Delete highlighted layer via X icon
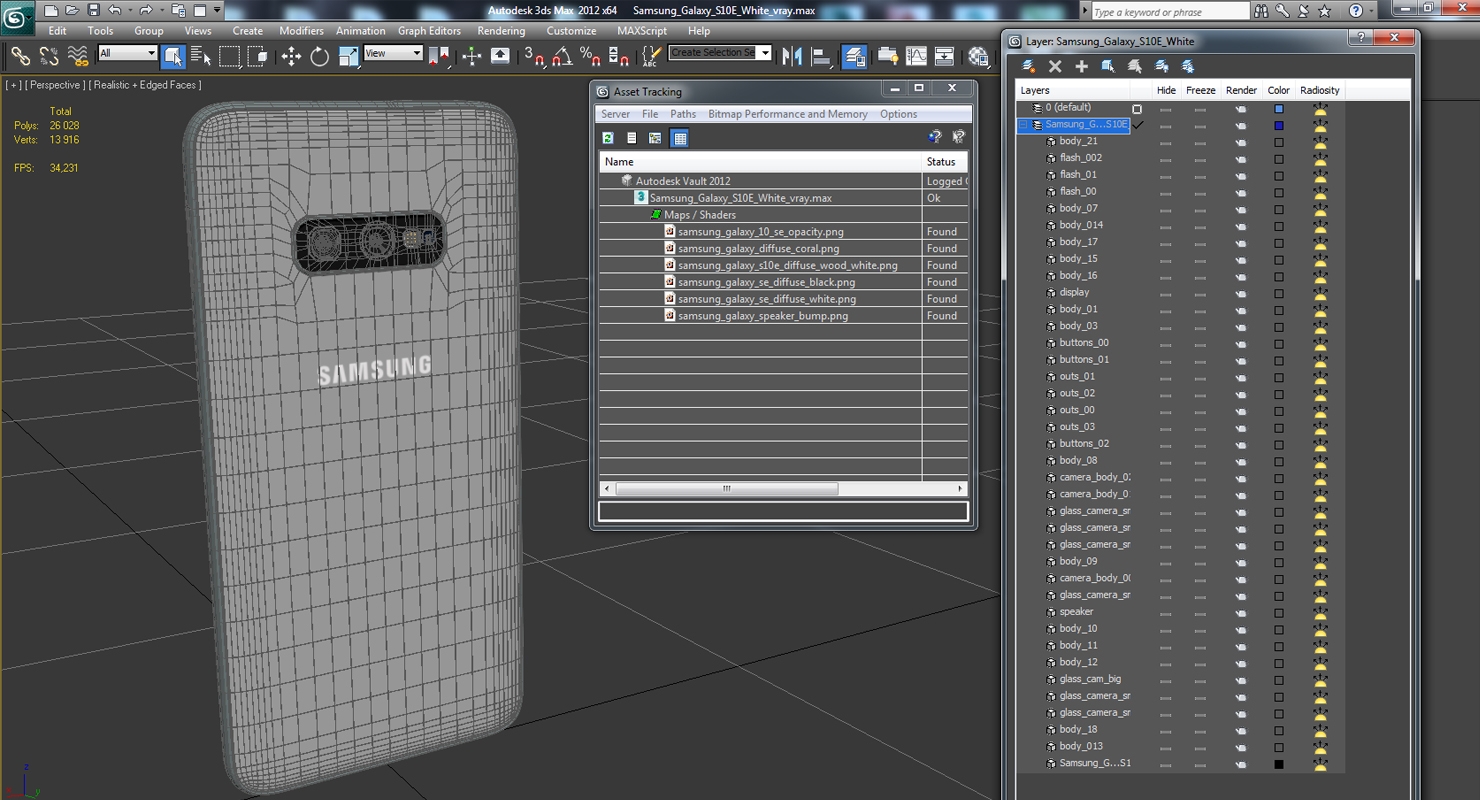 [1055, 66]
